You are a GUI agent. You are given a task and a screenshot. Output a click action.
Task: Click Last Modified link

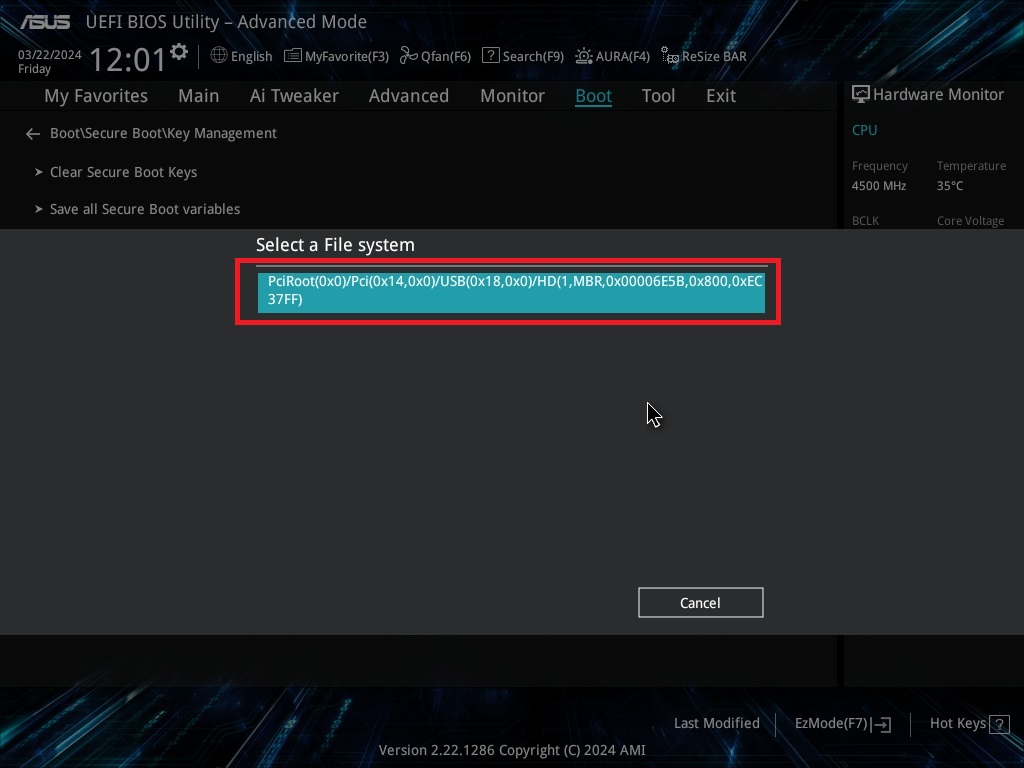click(x=716, y=723)
